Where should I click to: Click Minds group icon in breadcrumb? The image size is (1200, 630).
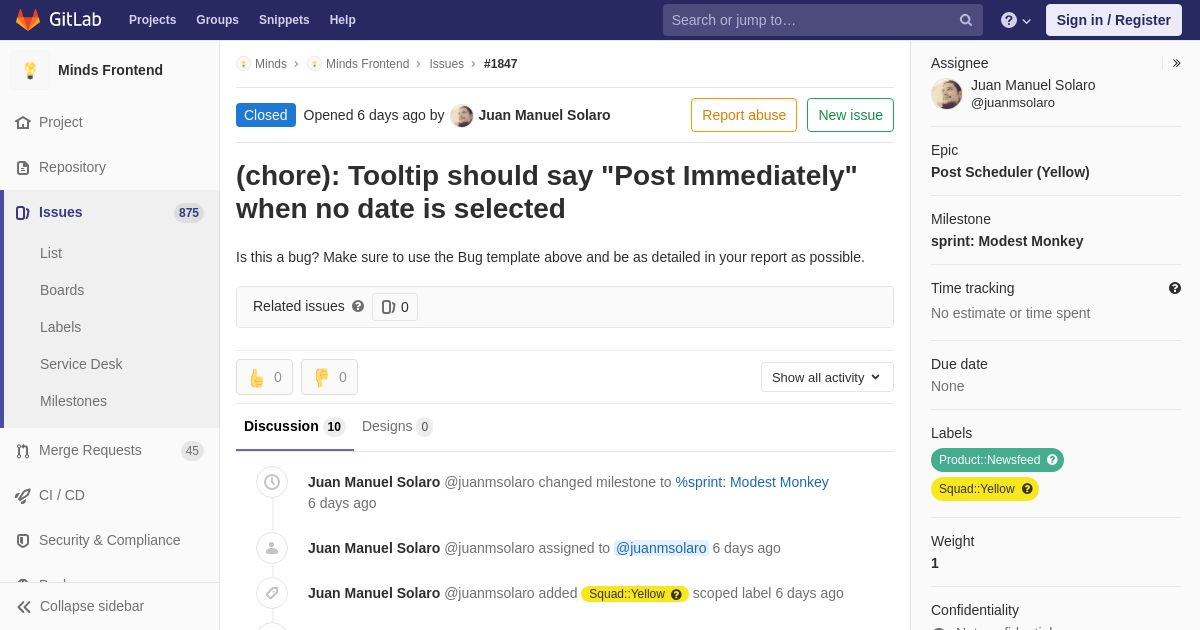(243, 64)
